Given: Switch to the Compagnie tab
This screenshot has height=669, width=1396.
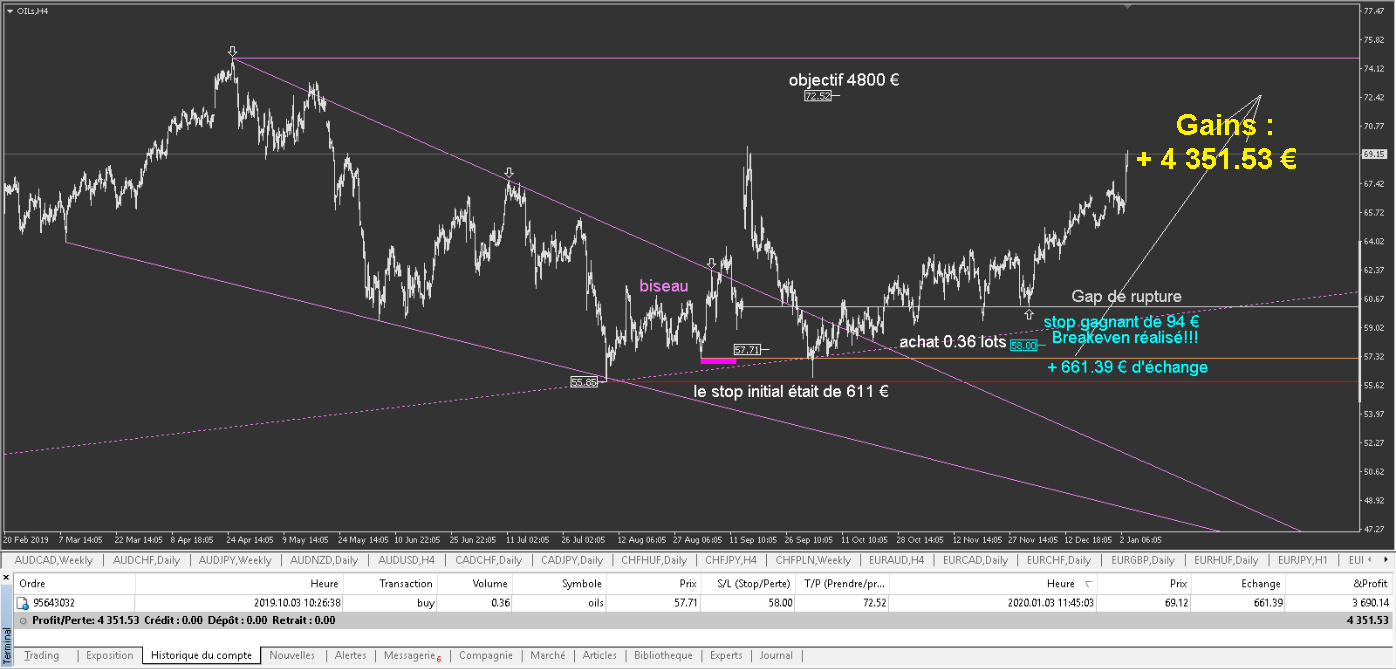Looking at the screenshot, I should point(485,656).
